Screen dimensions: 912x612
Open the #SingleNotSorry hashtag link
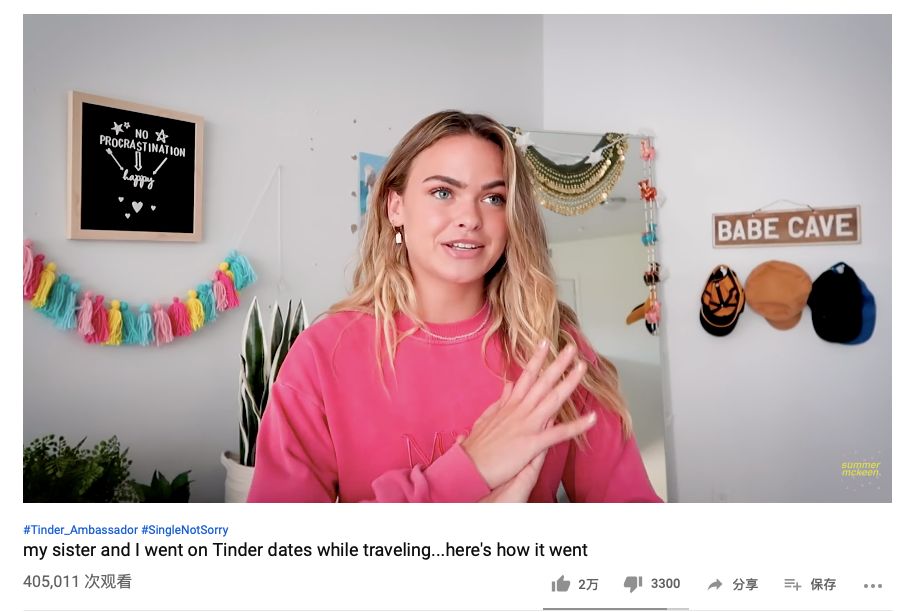click(185, 529)
